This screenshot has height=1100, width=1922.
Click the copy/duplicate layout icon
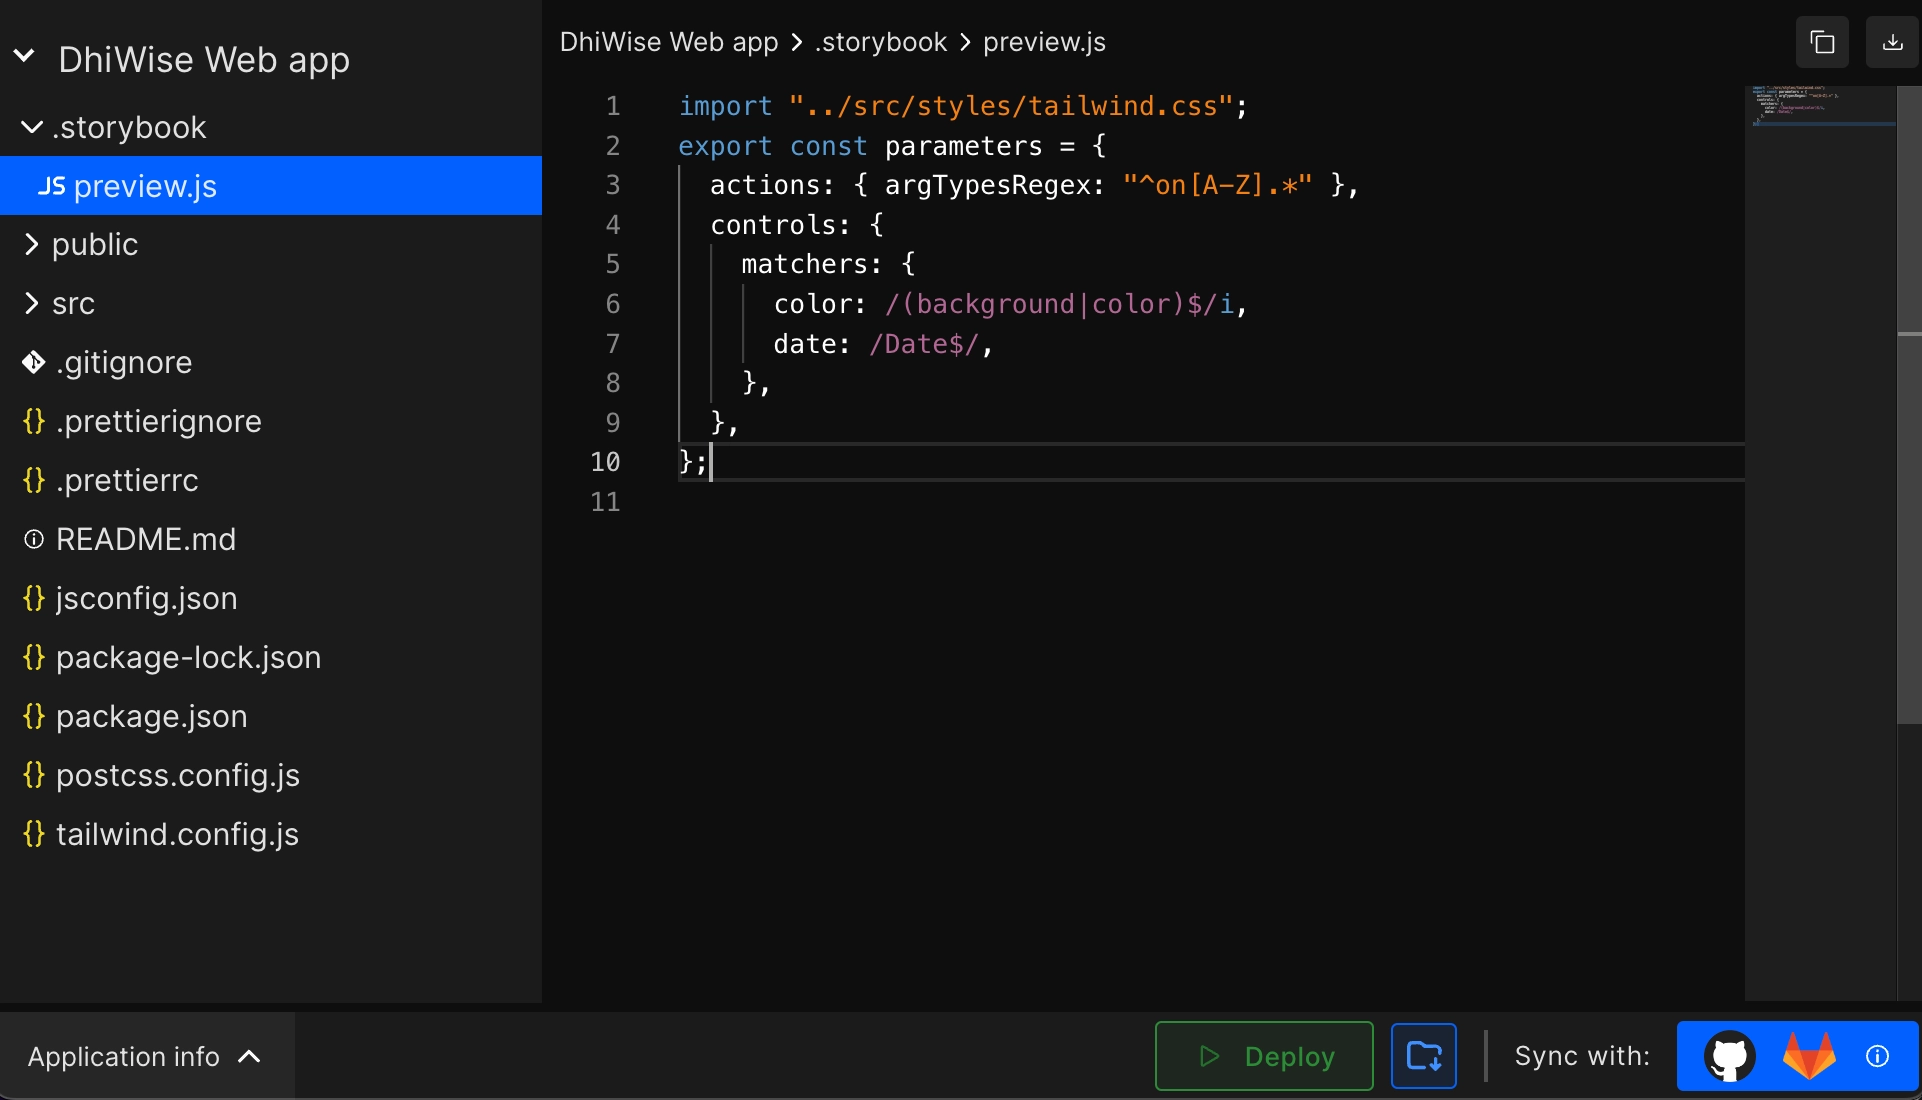tap(1822, 41)
